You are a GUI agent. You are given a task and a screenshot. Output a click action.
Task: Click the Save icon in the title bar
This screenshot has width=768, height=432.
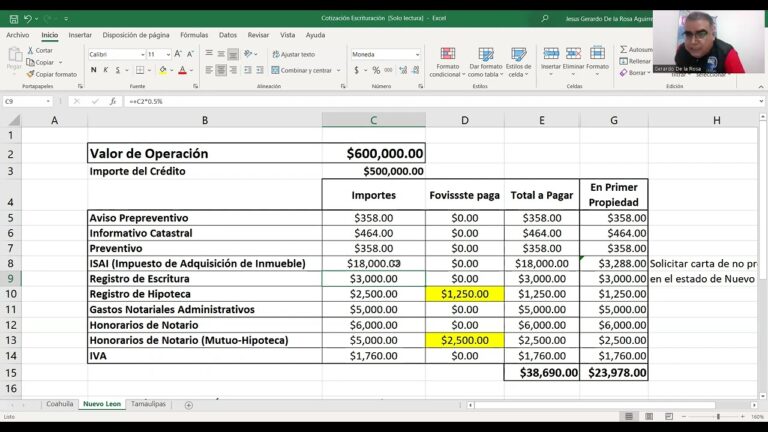(14, 19)
